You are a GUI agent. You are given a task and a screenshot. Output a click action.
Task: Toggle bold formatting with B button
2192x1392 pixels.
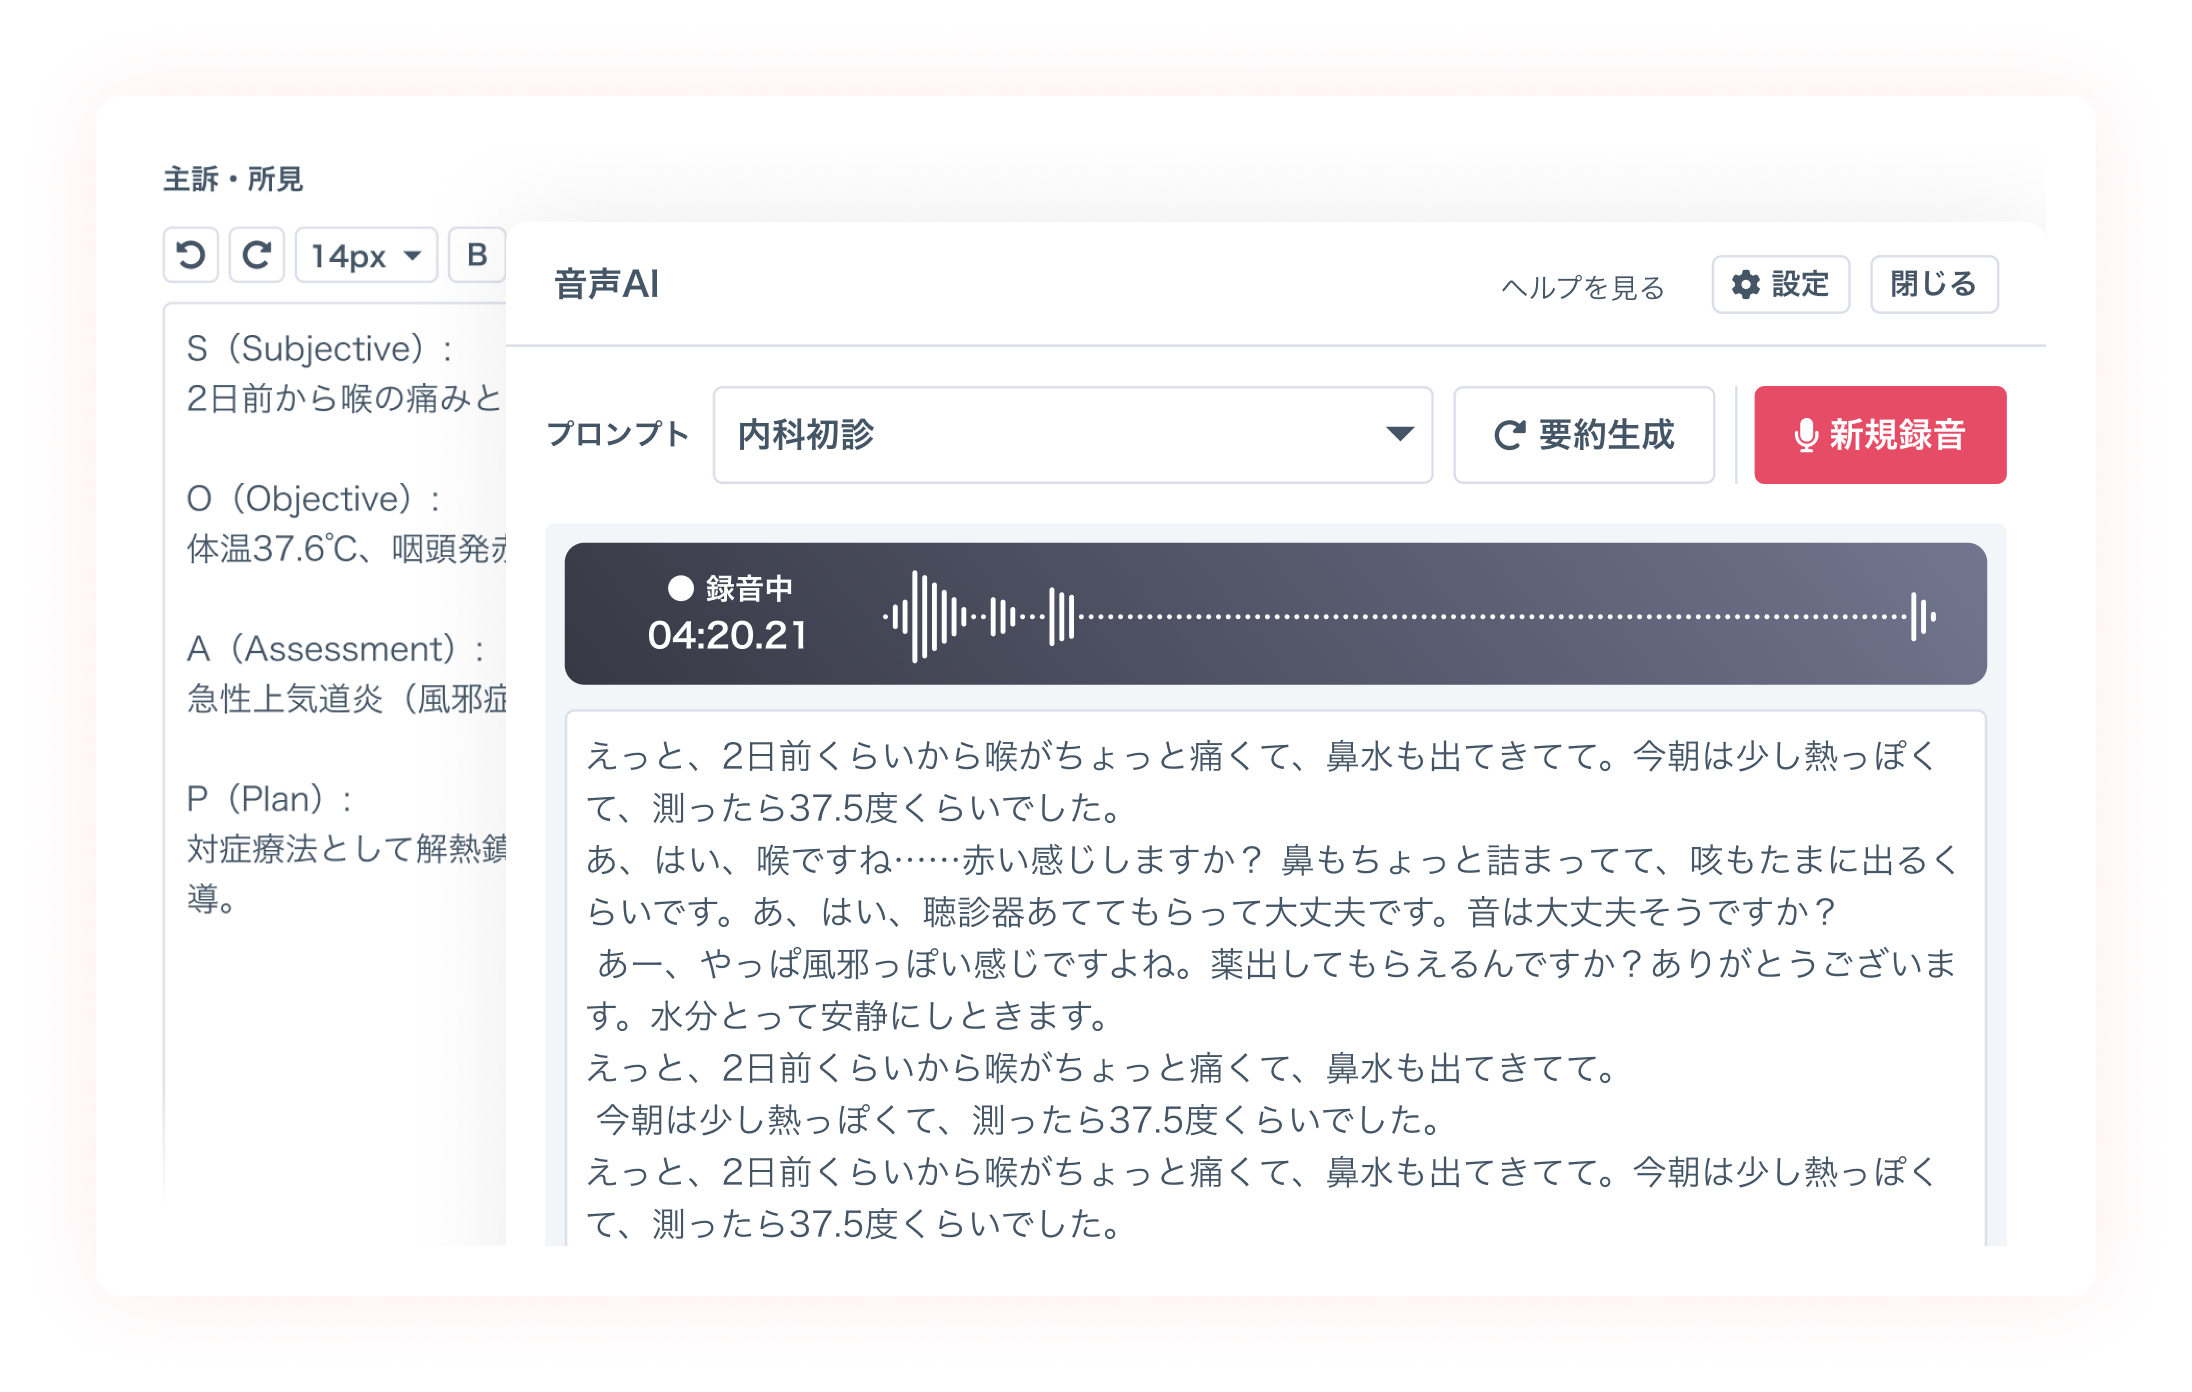tap(477, 255)
